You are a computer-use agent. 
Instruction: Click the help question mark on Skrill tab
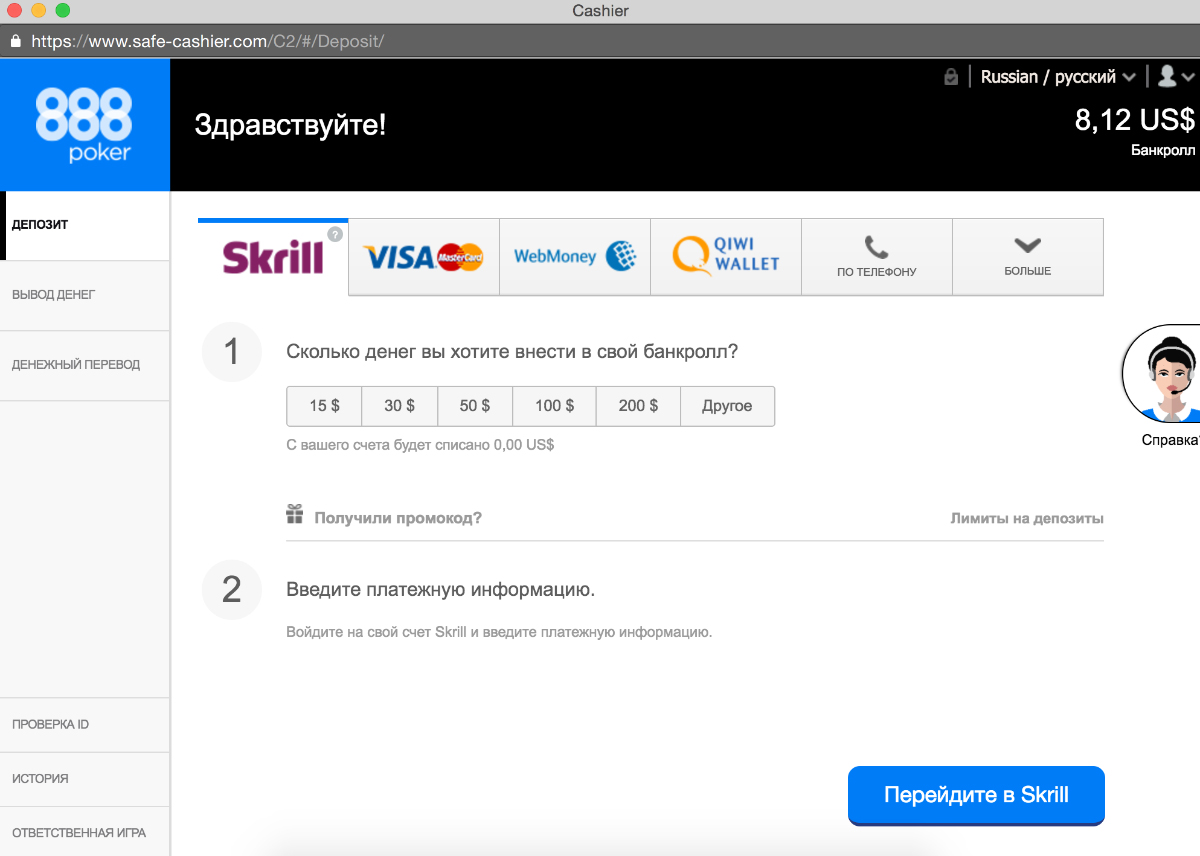(x=335, y=234)
